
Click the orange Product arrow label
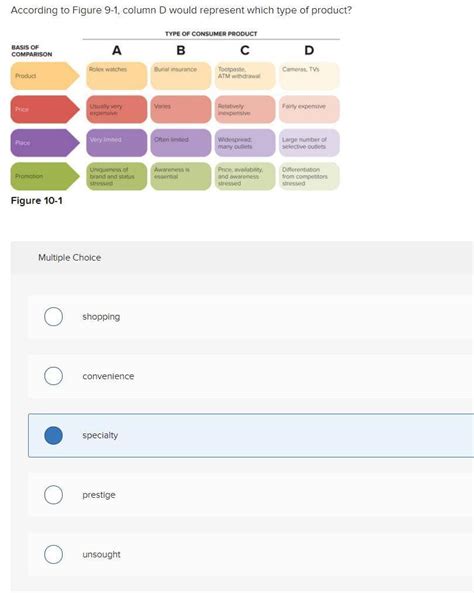tap(45, 76)
